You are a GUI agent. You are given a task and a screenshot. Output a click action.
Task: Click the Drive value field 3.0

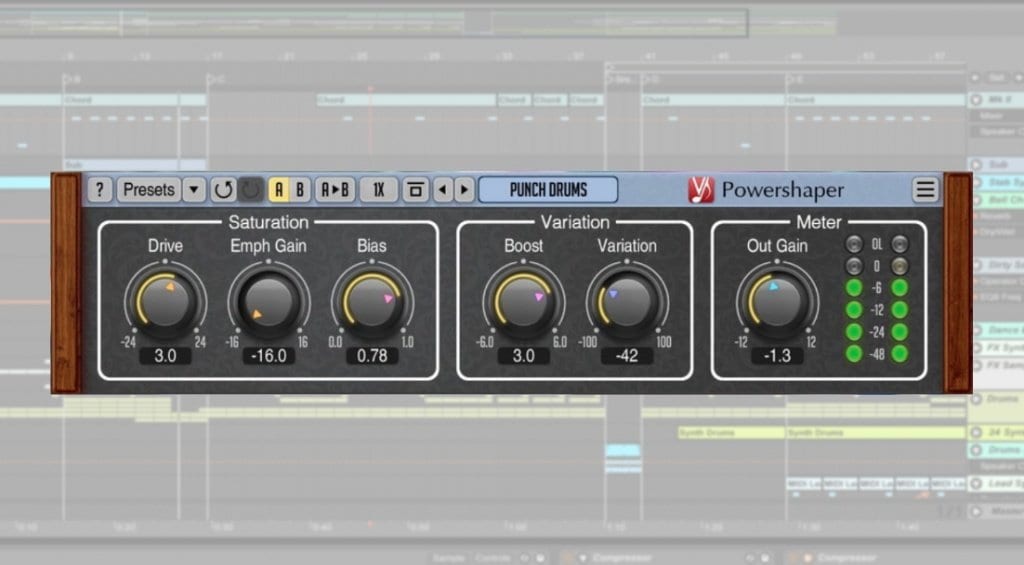(x=165, y=356)
